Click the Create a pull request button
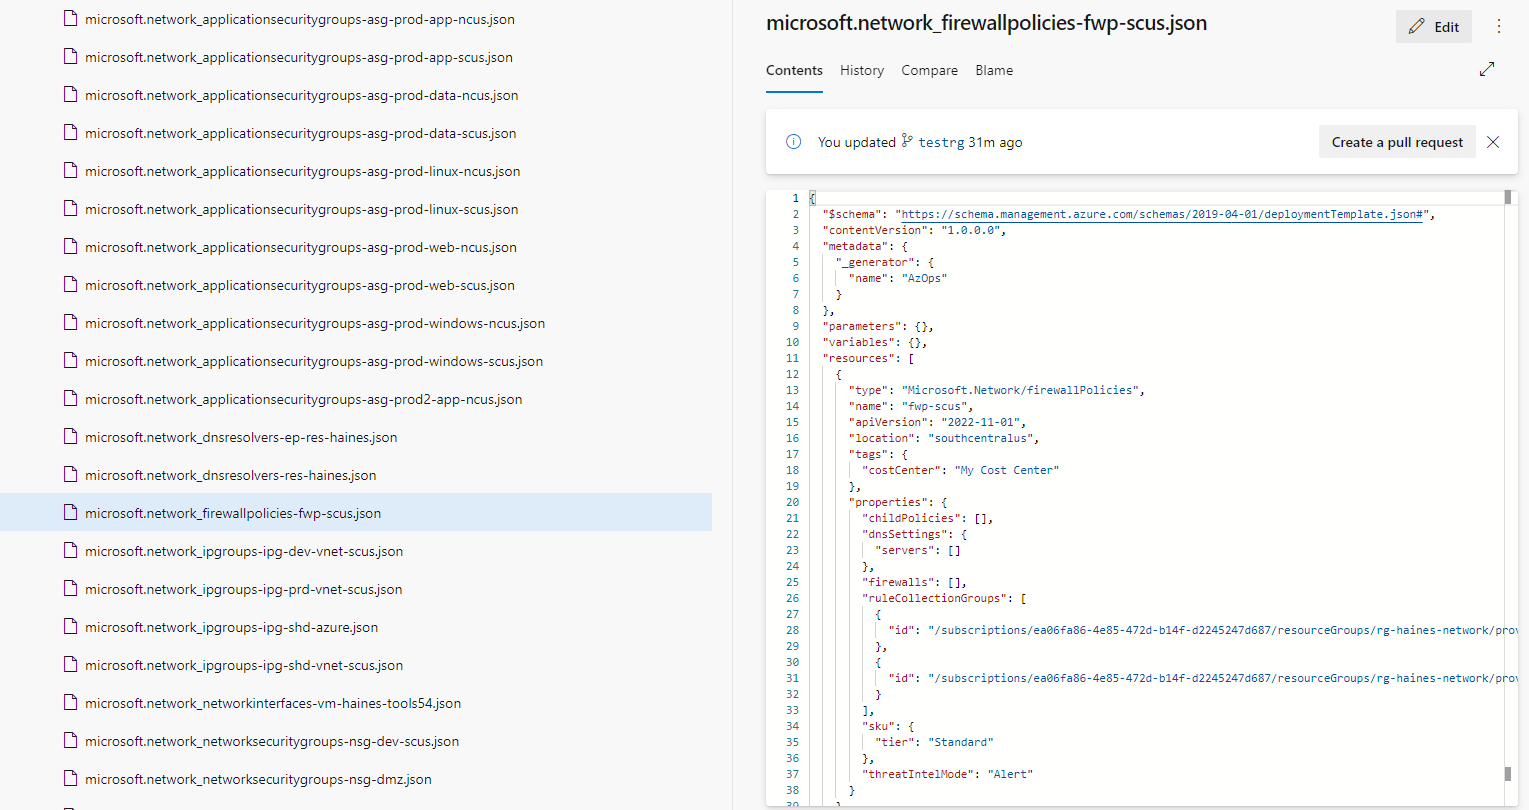 [x=1397, y=142]
